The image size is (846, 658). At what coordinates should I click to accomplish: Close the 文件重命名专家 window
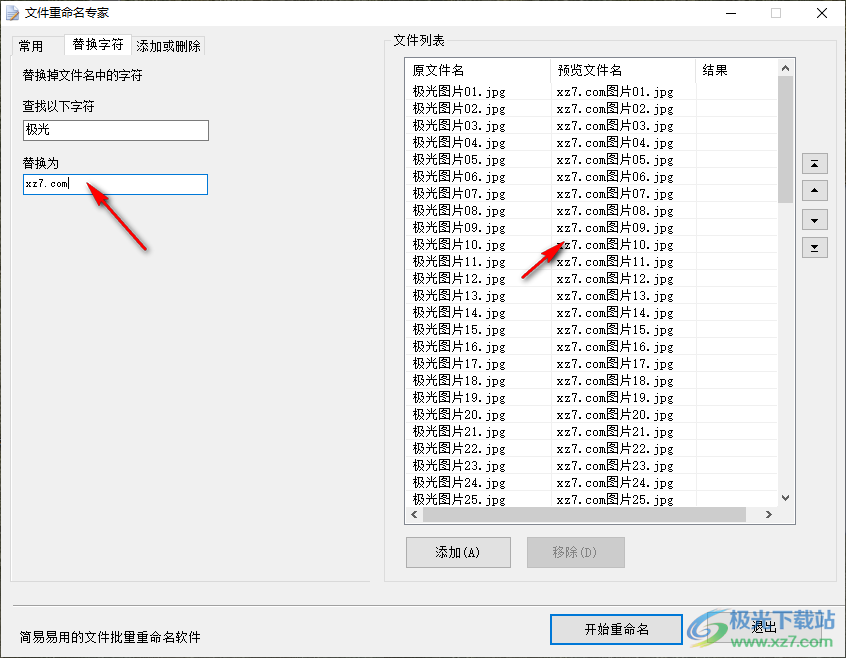(822, 13)
